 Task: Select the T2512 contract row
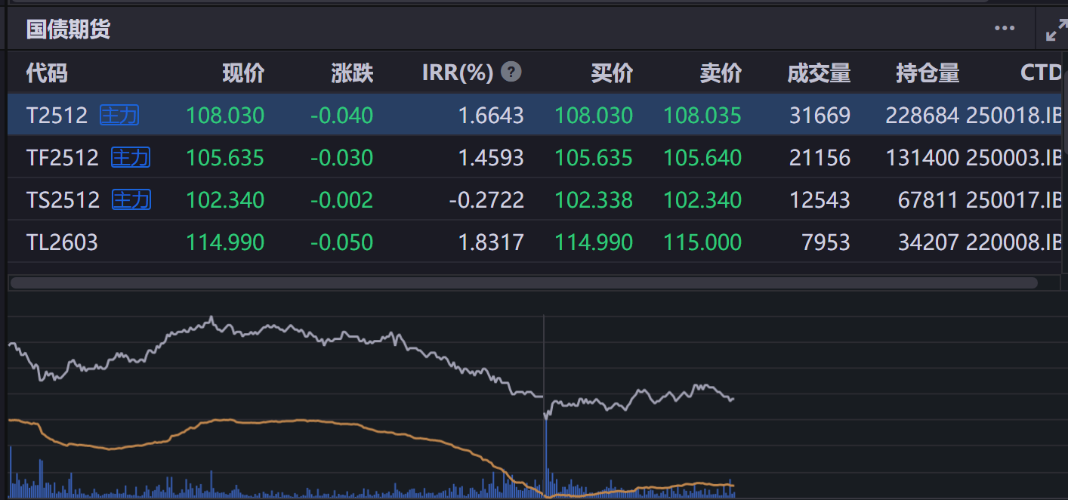535,115
